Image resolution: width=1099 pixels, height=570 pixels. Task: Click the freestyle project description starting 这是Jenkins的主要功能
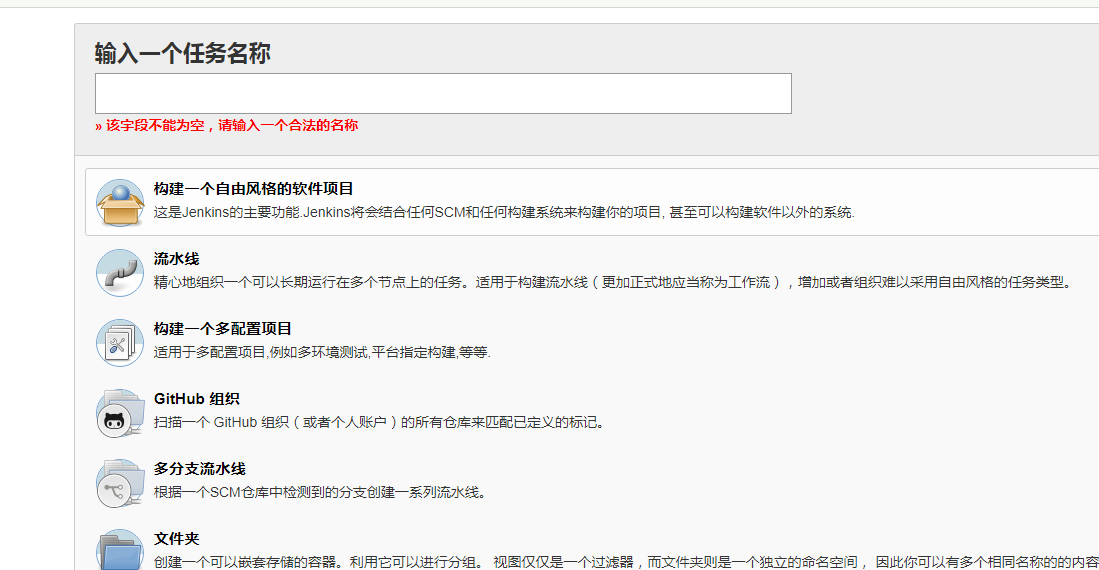coord(504,212)
